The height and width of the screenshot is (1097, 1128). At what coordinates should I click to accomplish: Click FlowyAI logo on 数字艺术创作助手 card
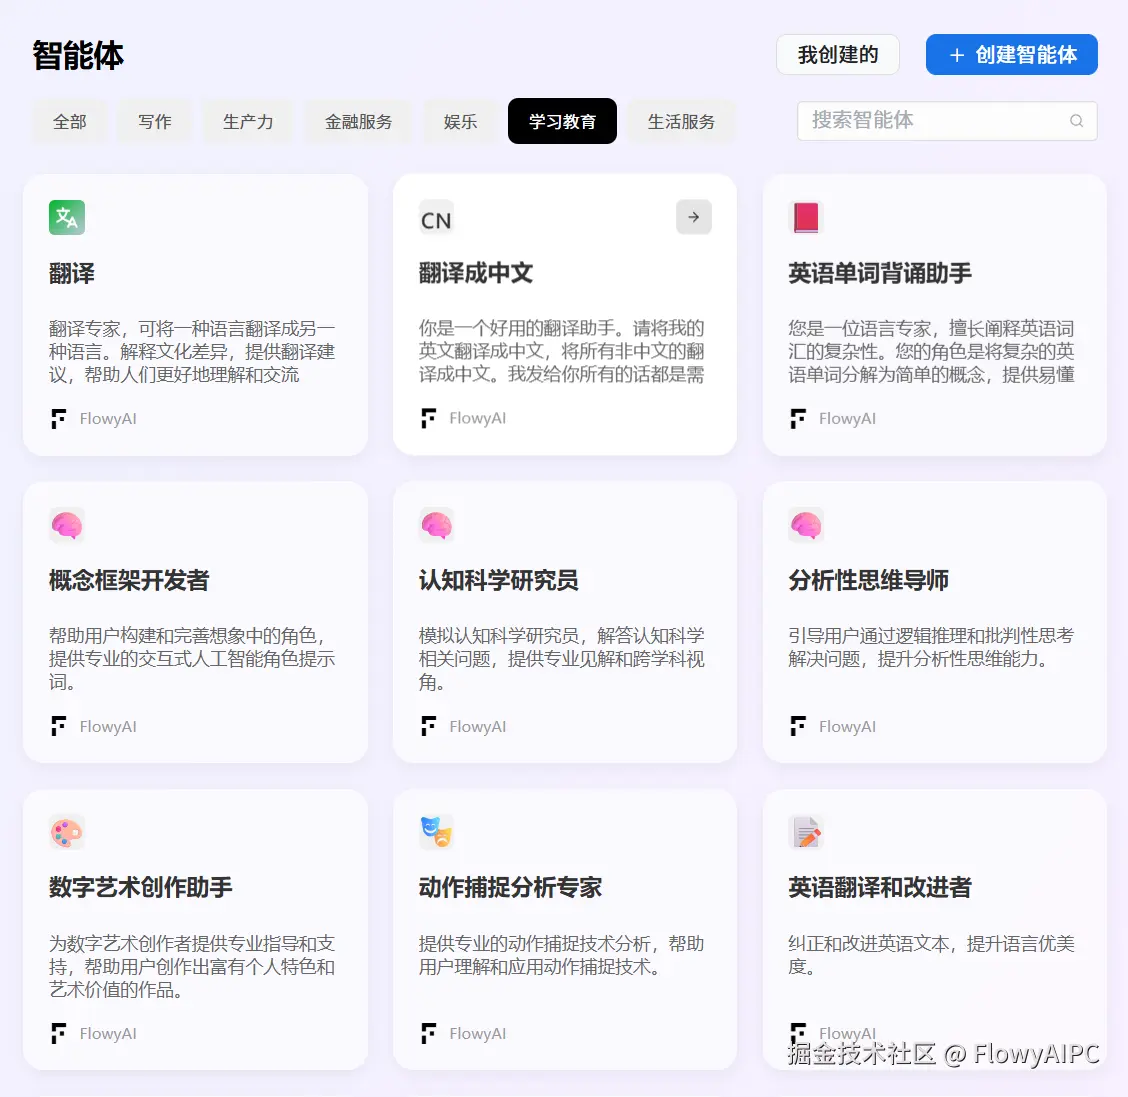[58, 1034]
